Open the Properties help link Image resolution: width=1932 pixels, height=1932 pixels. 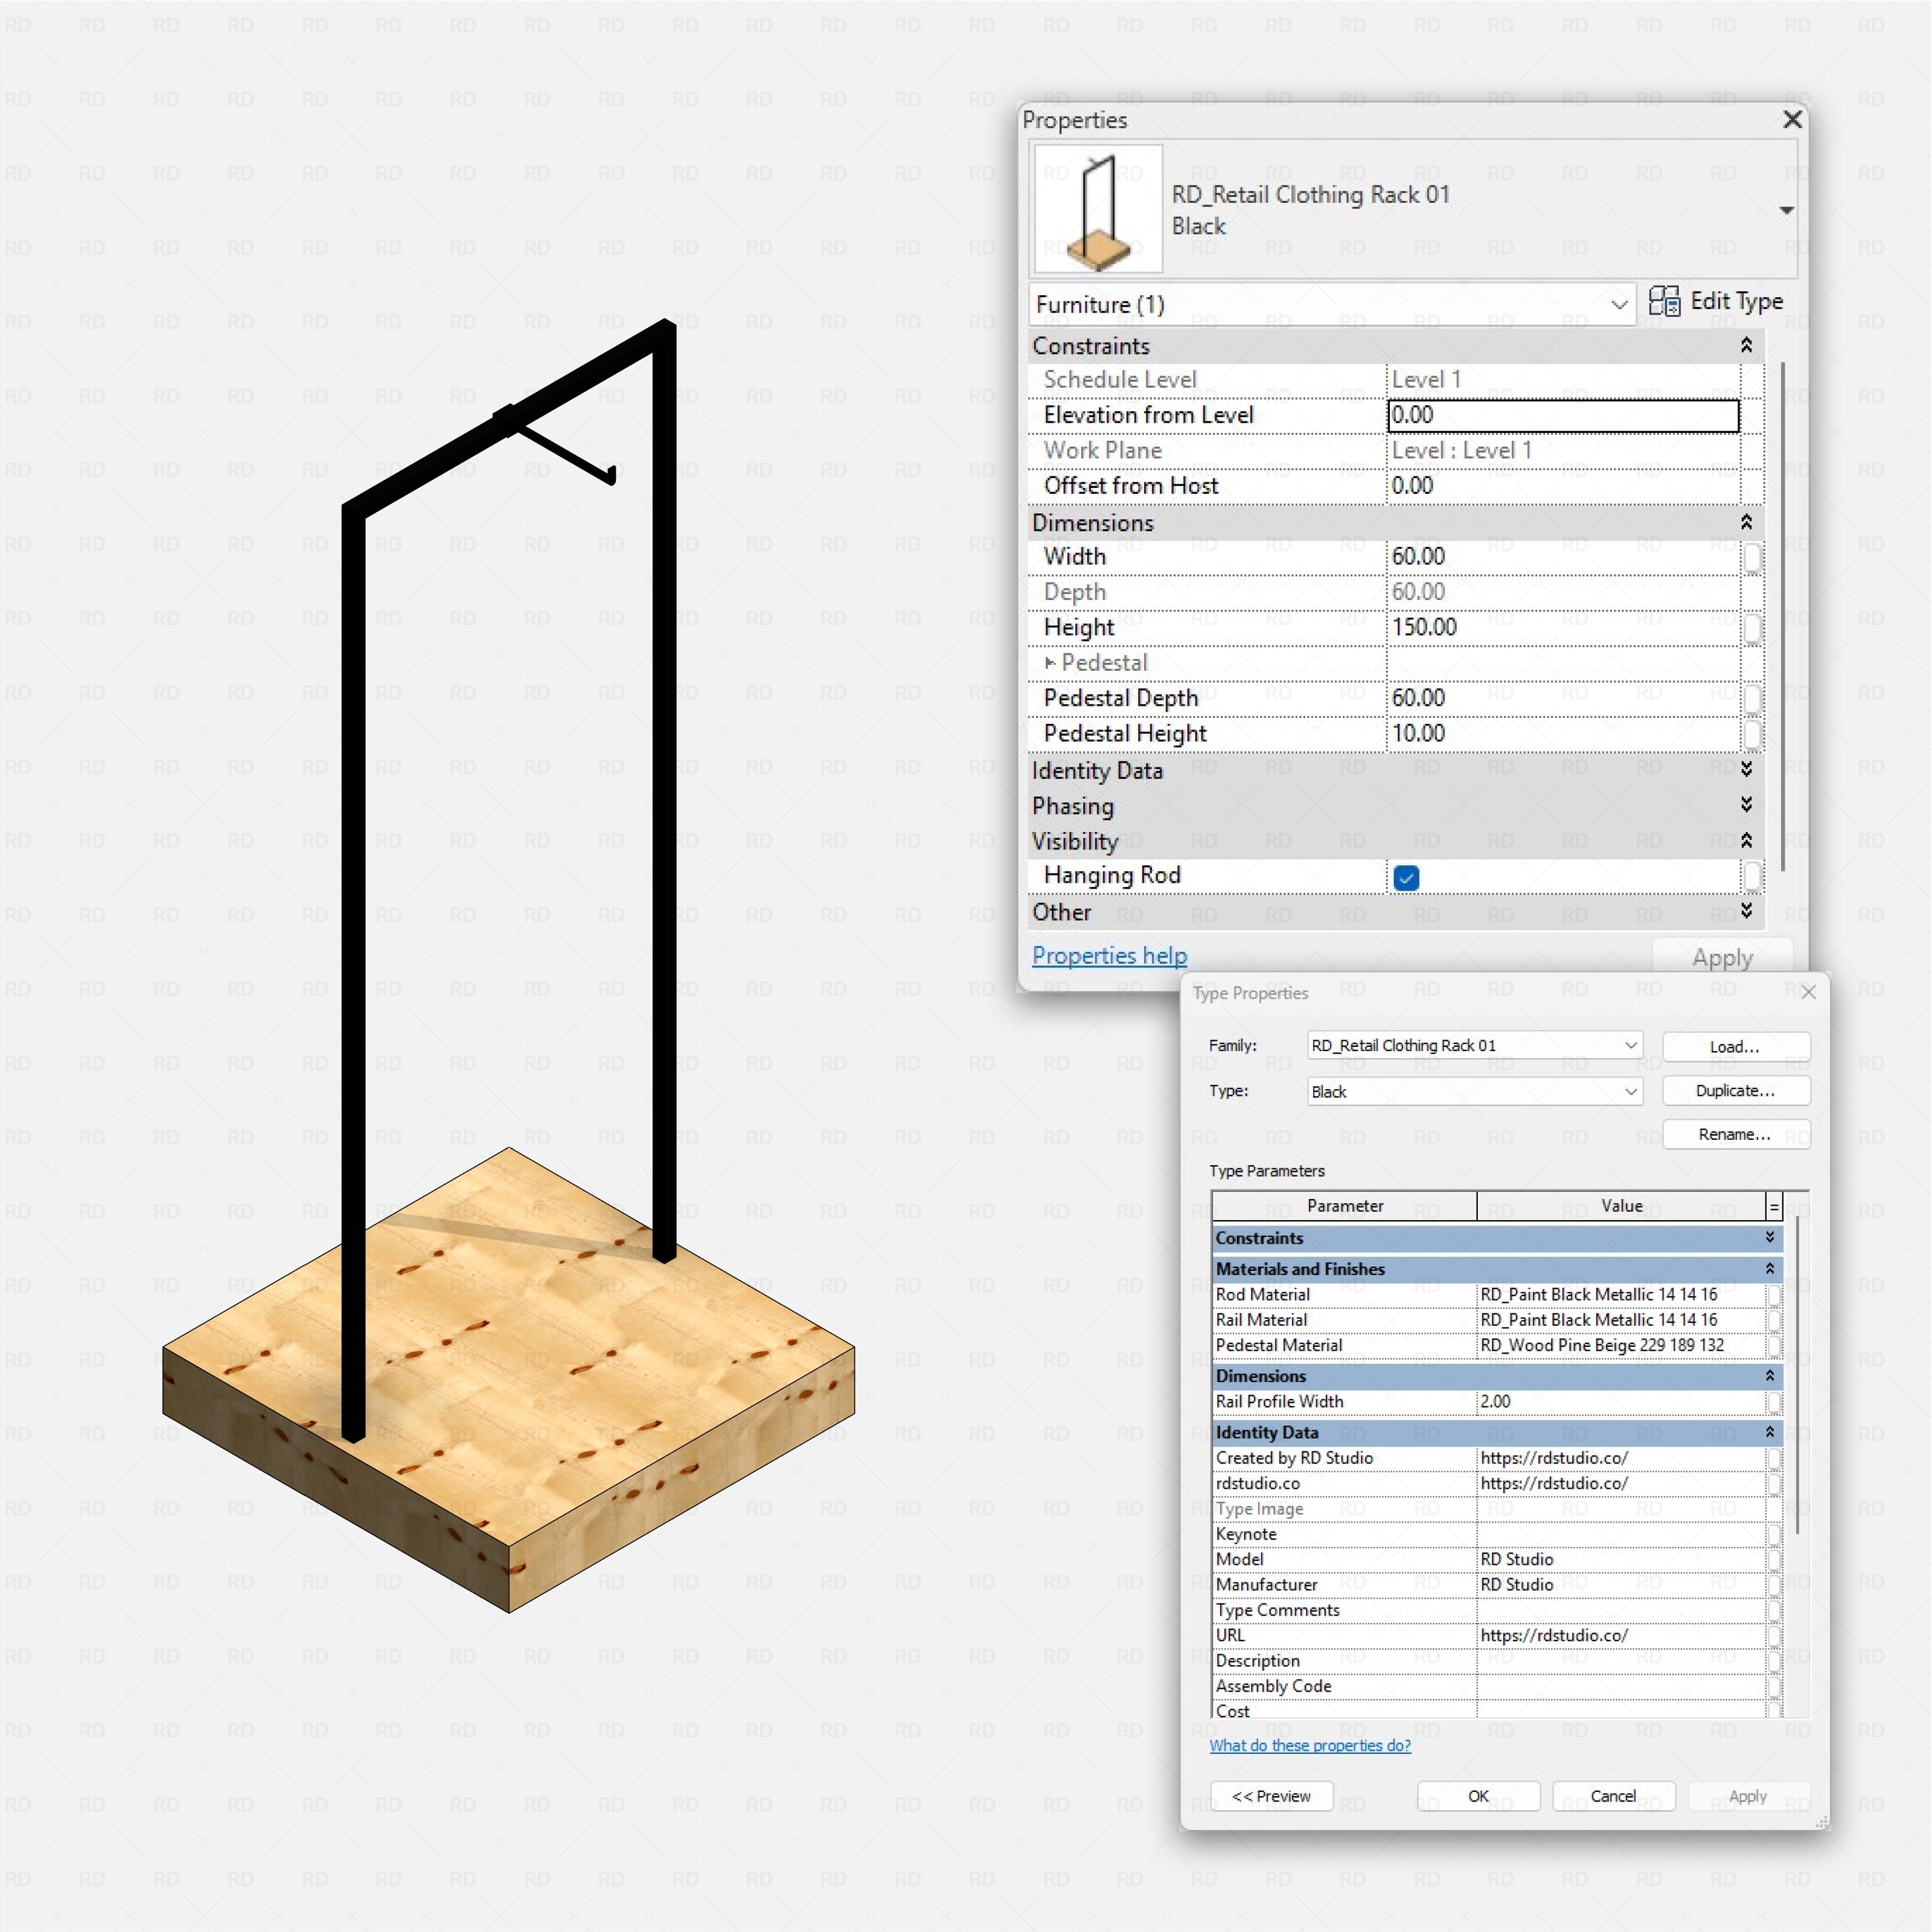1109,955
